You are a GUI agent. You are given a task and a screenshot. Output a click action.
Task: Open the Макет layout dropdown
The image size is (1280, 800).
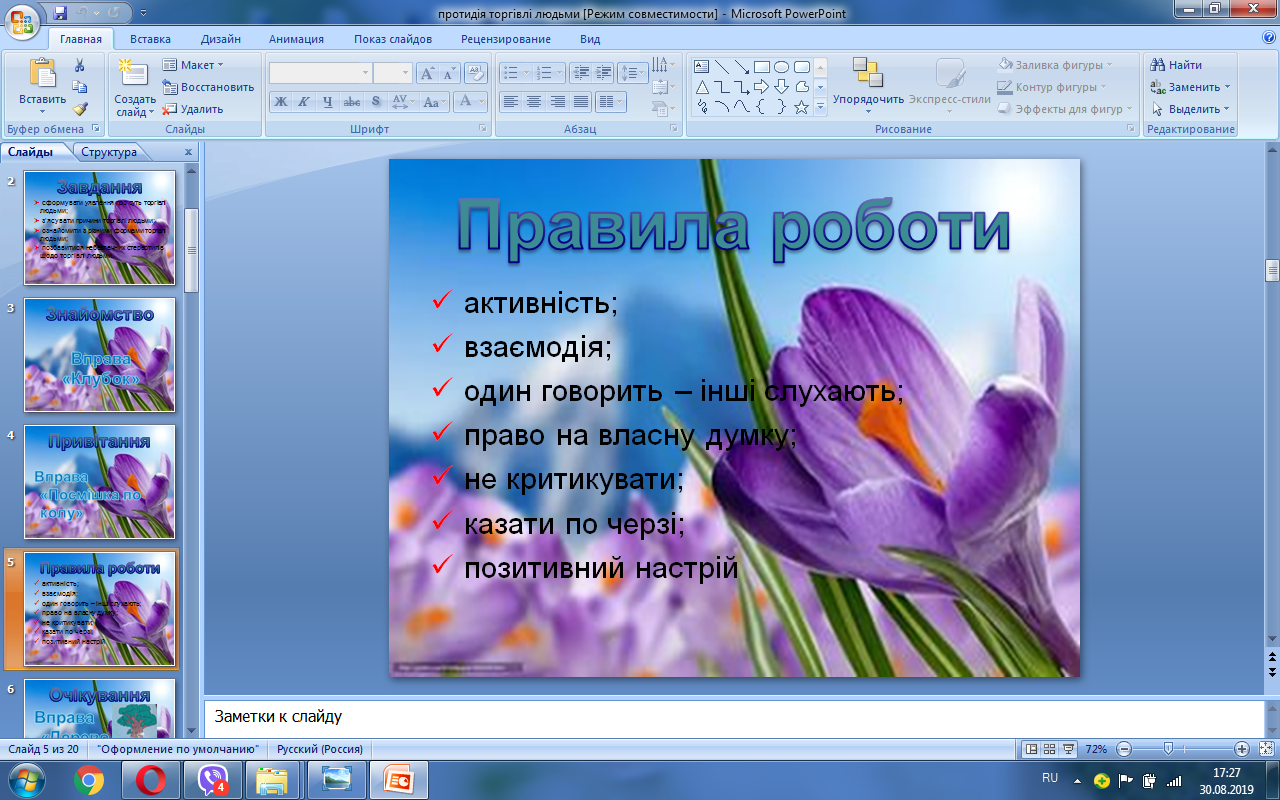tap(194, 65)
